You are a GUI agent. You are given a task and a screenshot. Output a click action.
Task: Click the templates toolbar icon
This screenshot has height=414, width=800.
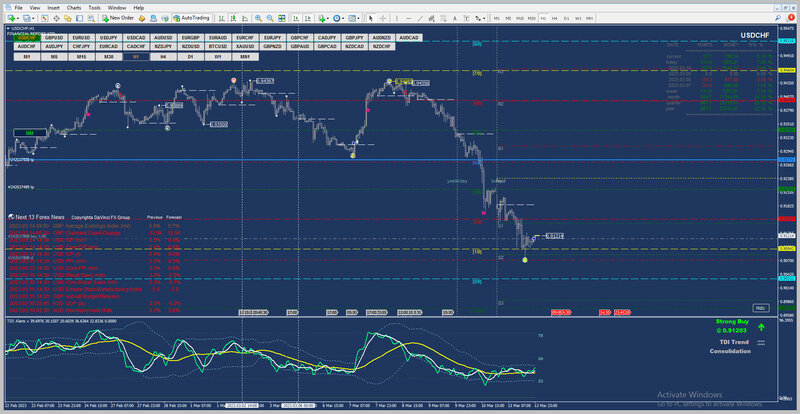(352, 18)
